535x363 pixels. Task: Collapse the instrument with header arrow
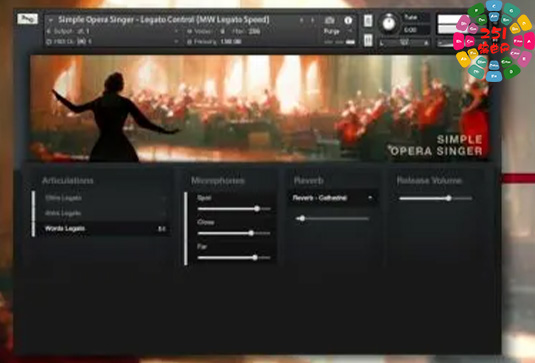pos(50,20)
